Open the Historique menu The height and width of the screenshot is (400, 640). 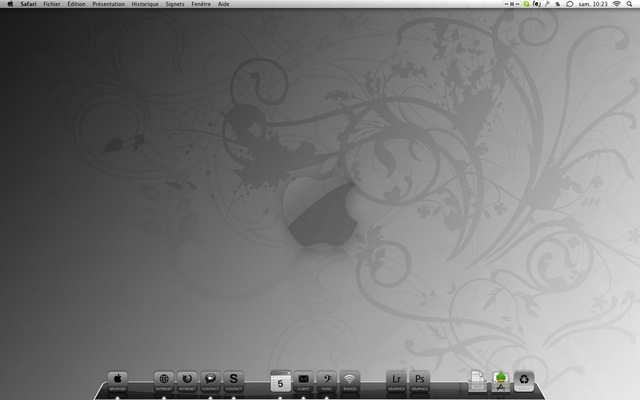pos(145,4)
